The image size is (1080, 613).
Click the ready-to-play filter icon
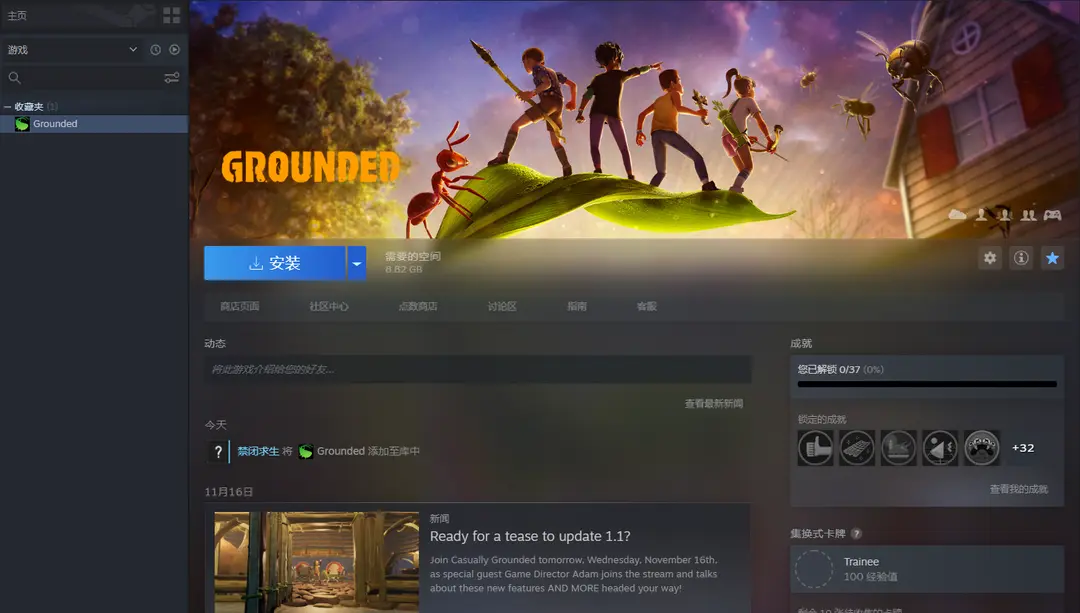click(174, 50)
